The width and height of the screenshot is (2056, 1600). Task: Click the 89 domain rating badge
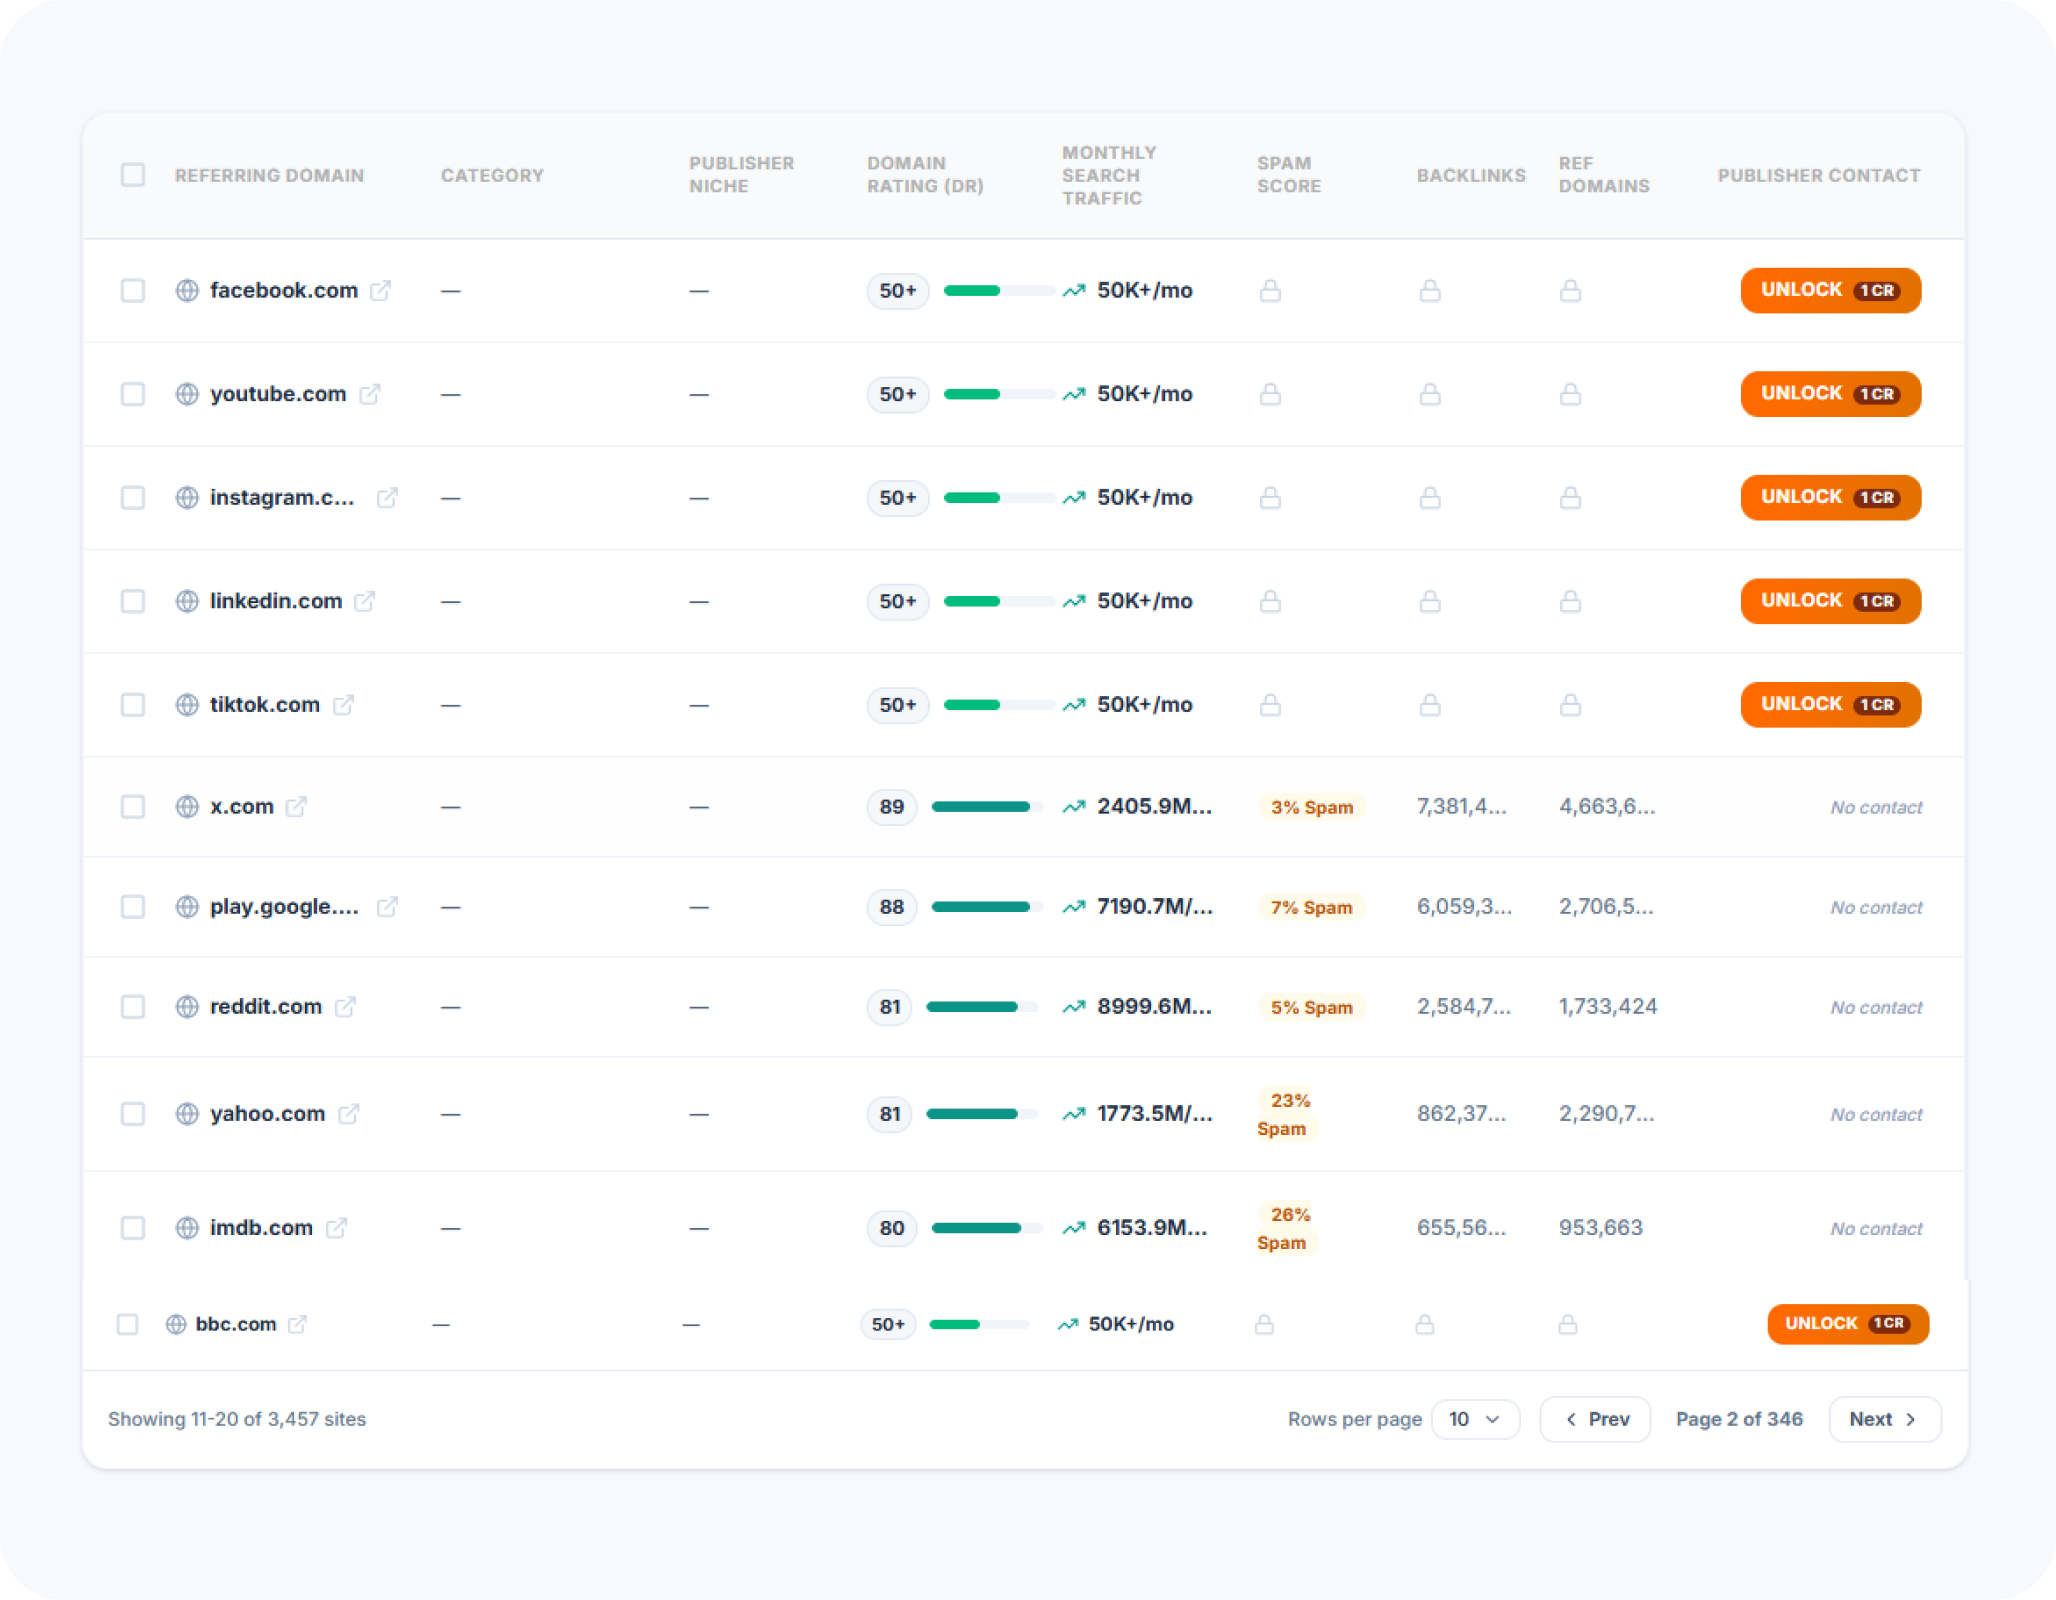pyautogui.click(x=892, y=806)
